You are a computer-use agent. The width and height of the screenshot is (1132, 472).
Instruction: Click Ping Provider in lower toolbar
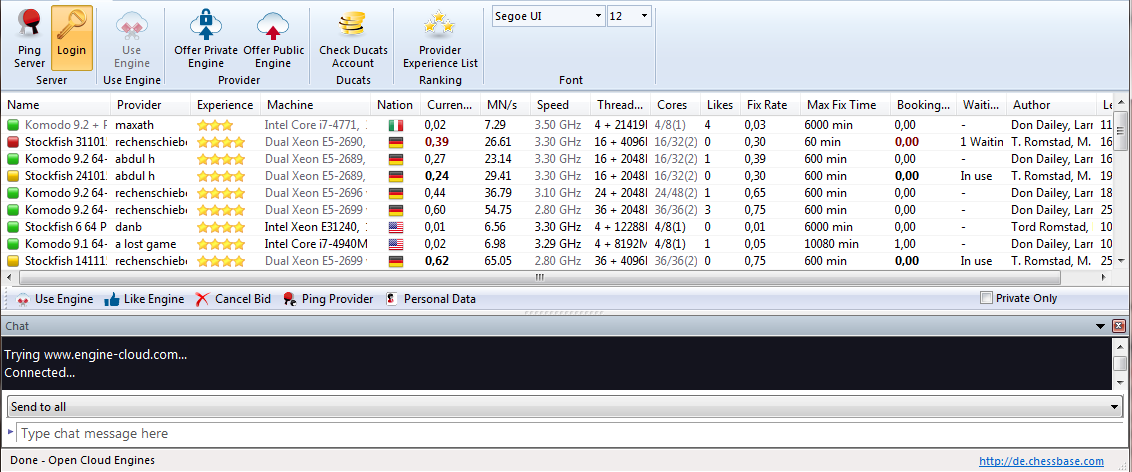click(290, 299)
